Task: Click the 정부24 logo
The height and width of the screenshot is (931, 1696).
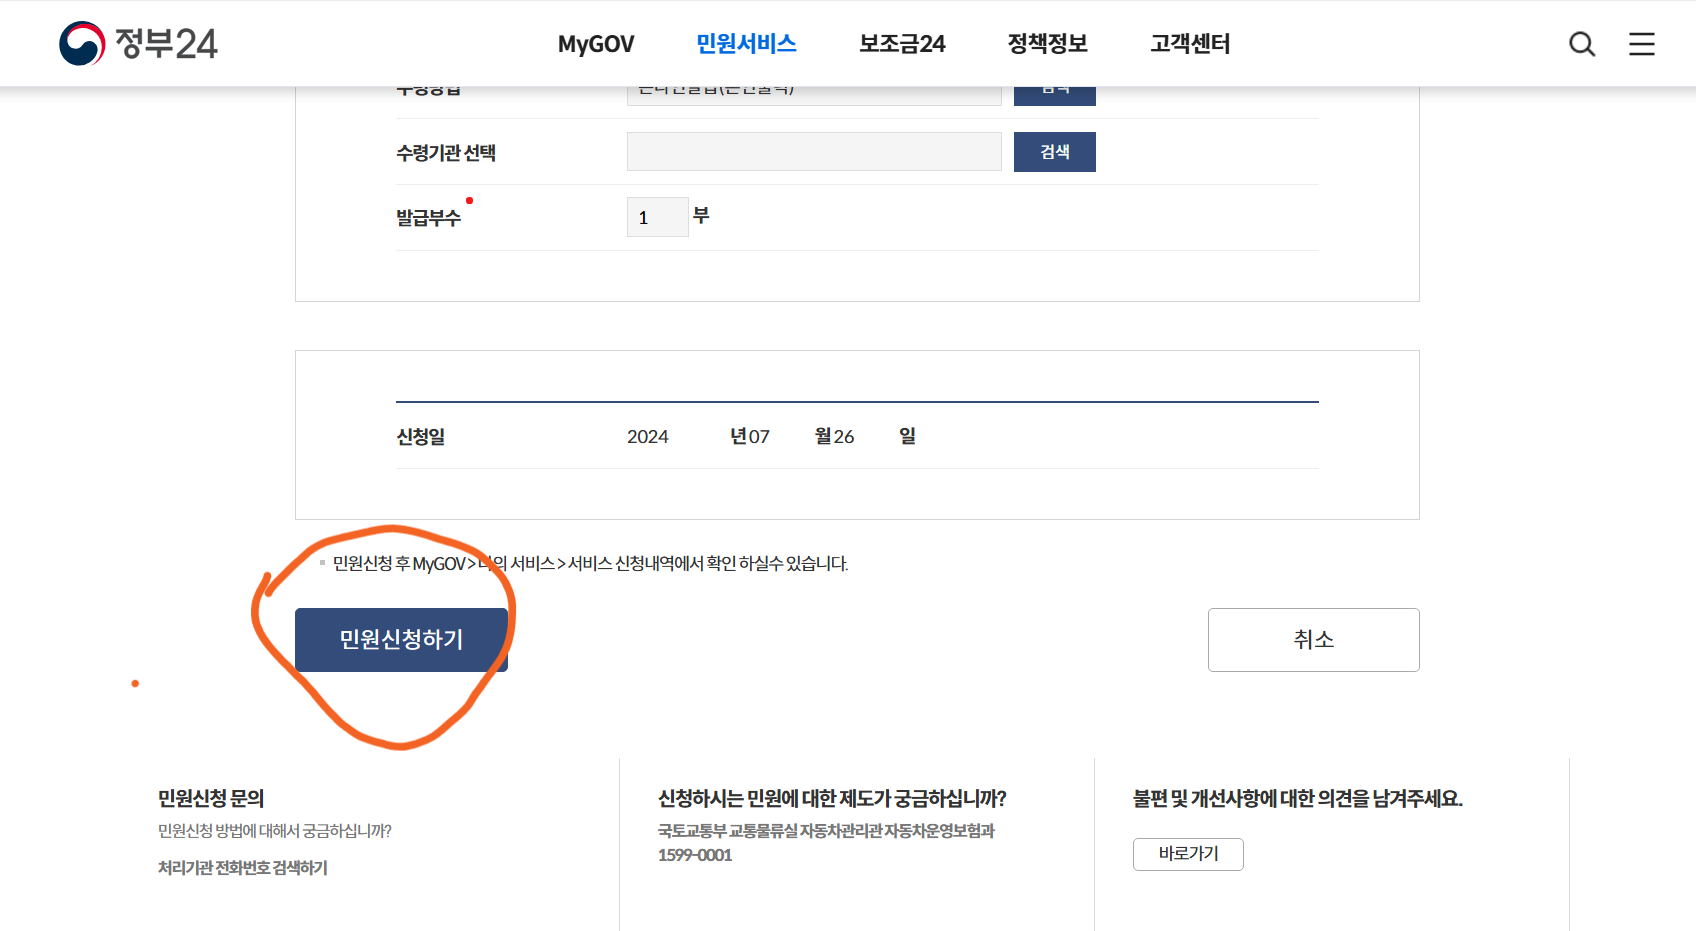Action: click(138, 43)
